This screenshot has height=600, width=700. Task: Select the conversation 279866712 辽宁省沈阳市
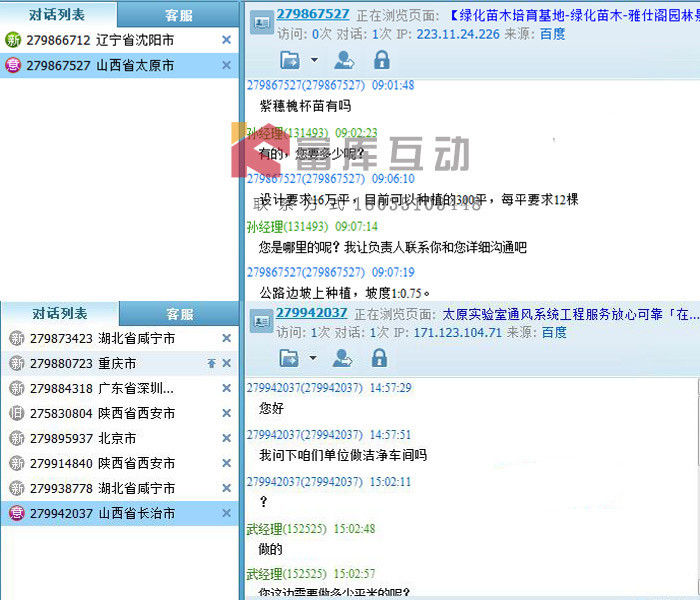[119, 40]
